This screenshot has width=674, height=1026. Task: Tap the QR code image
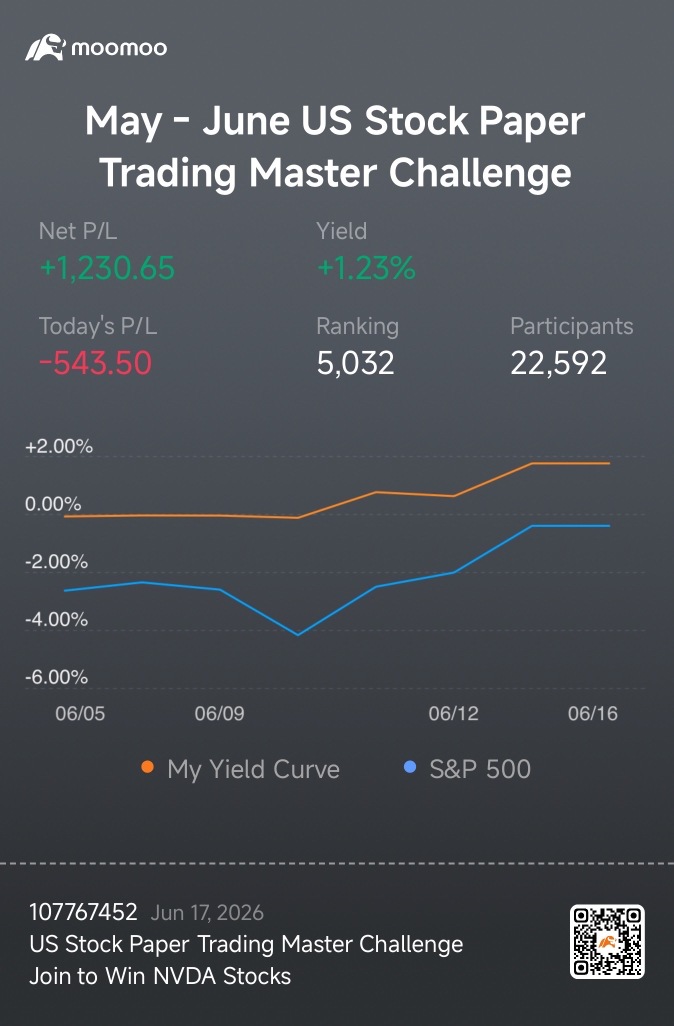[607, 942]
